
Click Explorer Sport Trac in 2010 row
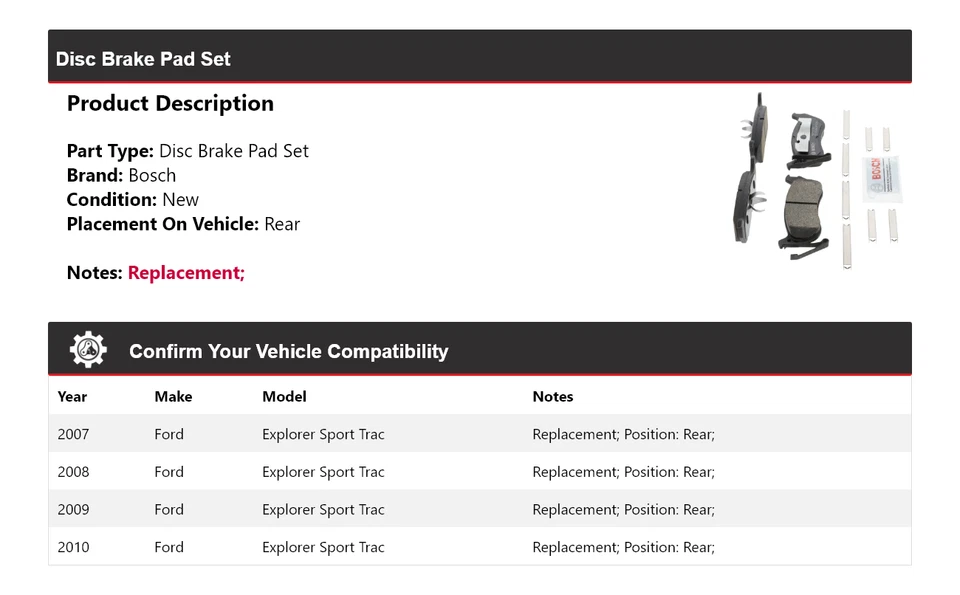323,547
